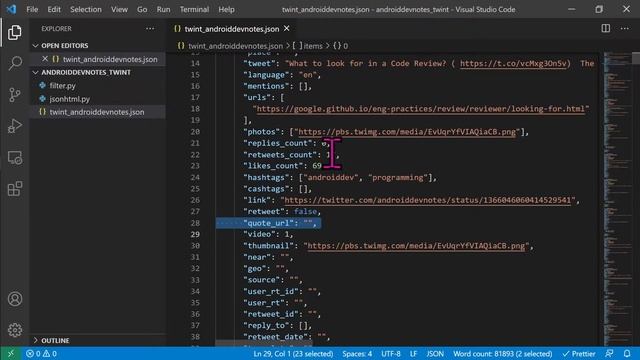Screen dimensions: 640x360
Task: Click the Prettier status entry
Action: tap(579, 353)
